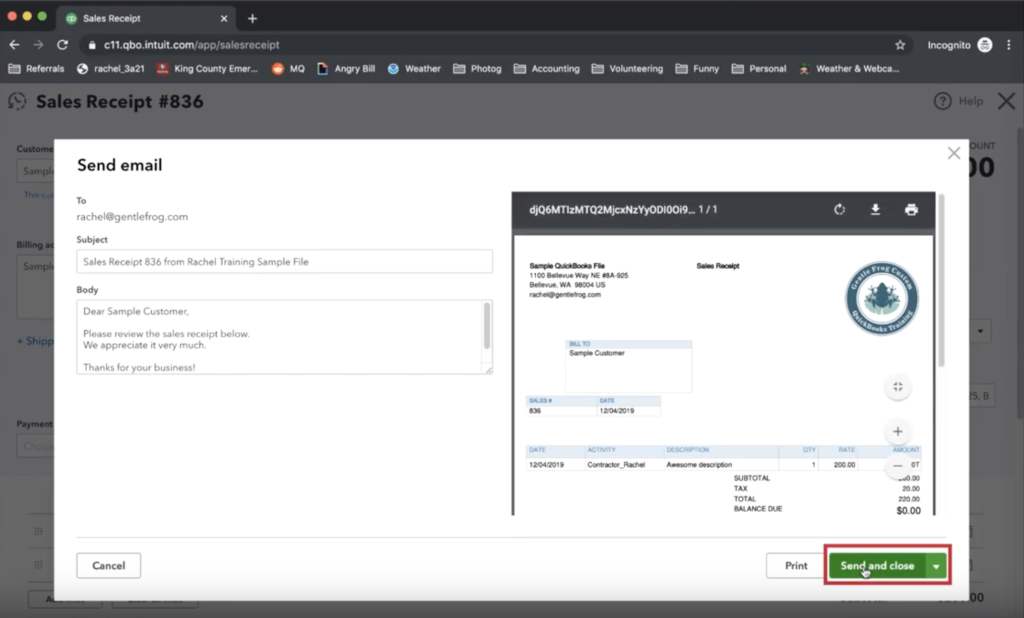Reload the browser page
Viewport: 1024px width, 618px height.
62,45
